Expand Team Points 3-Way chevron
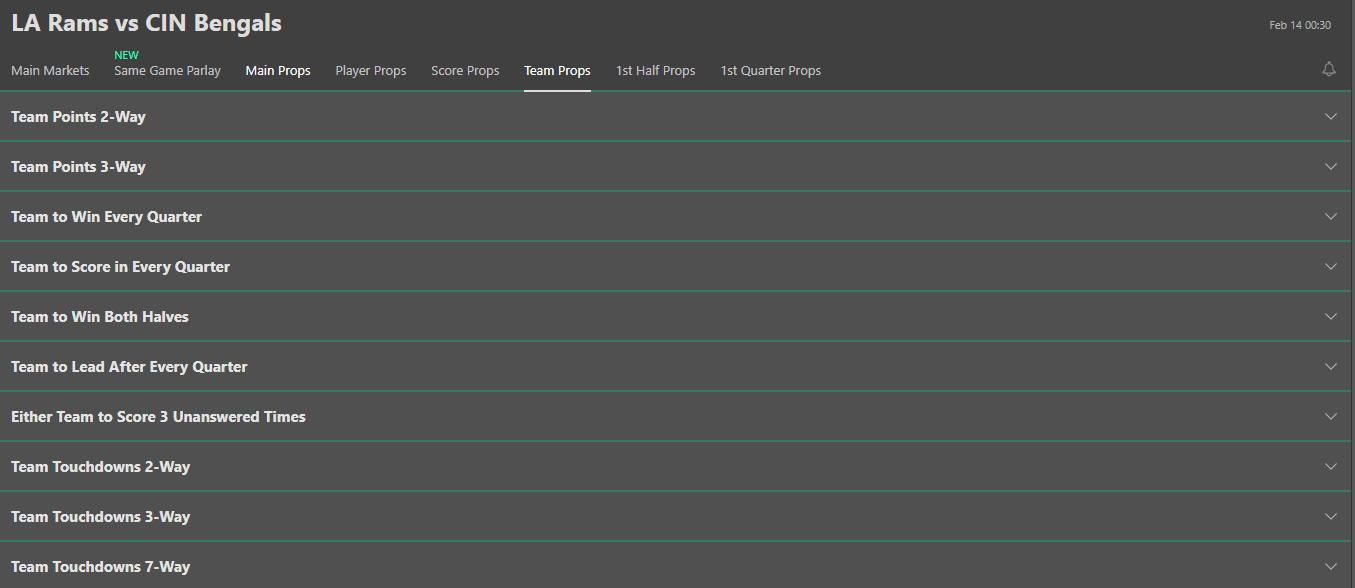The width and height of the screenshot is (1355, 588). (1331, 166)
